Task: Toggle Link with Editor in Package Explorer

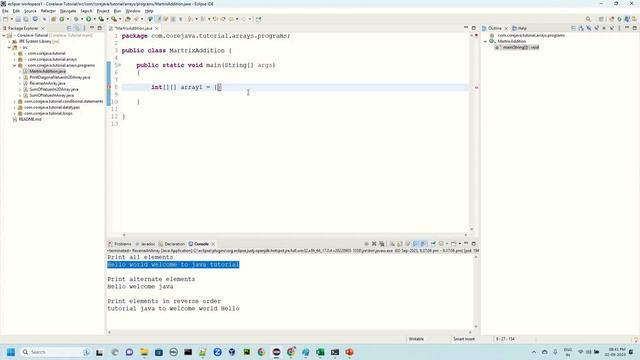Action: (x=77, y=28)
